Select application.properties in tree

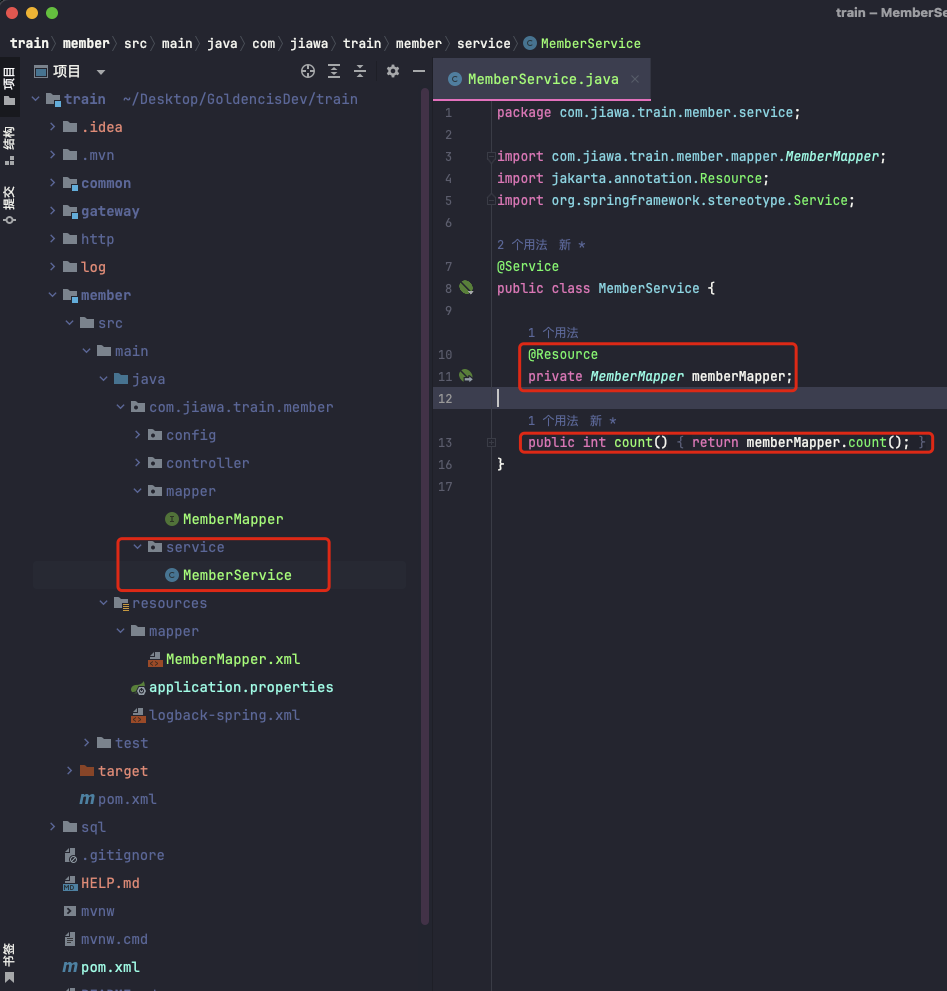pos(241,688)
